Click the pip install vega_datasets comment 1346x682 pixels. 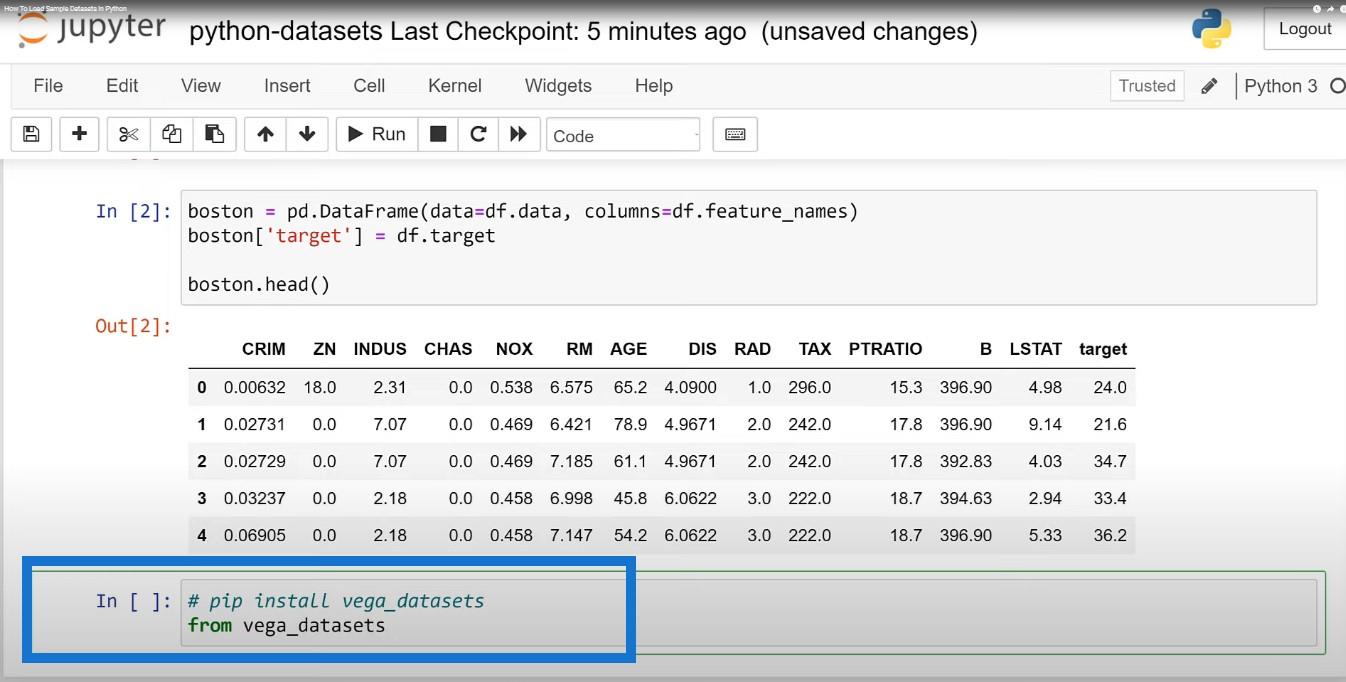[336, 601]
